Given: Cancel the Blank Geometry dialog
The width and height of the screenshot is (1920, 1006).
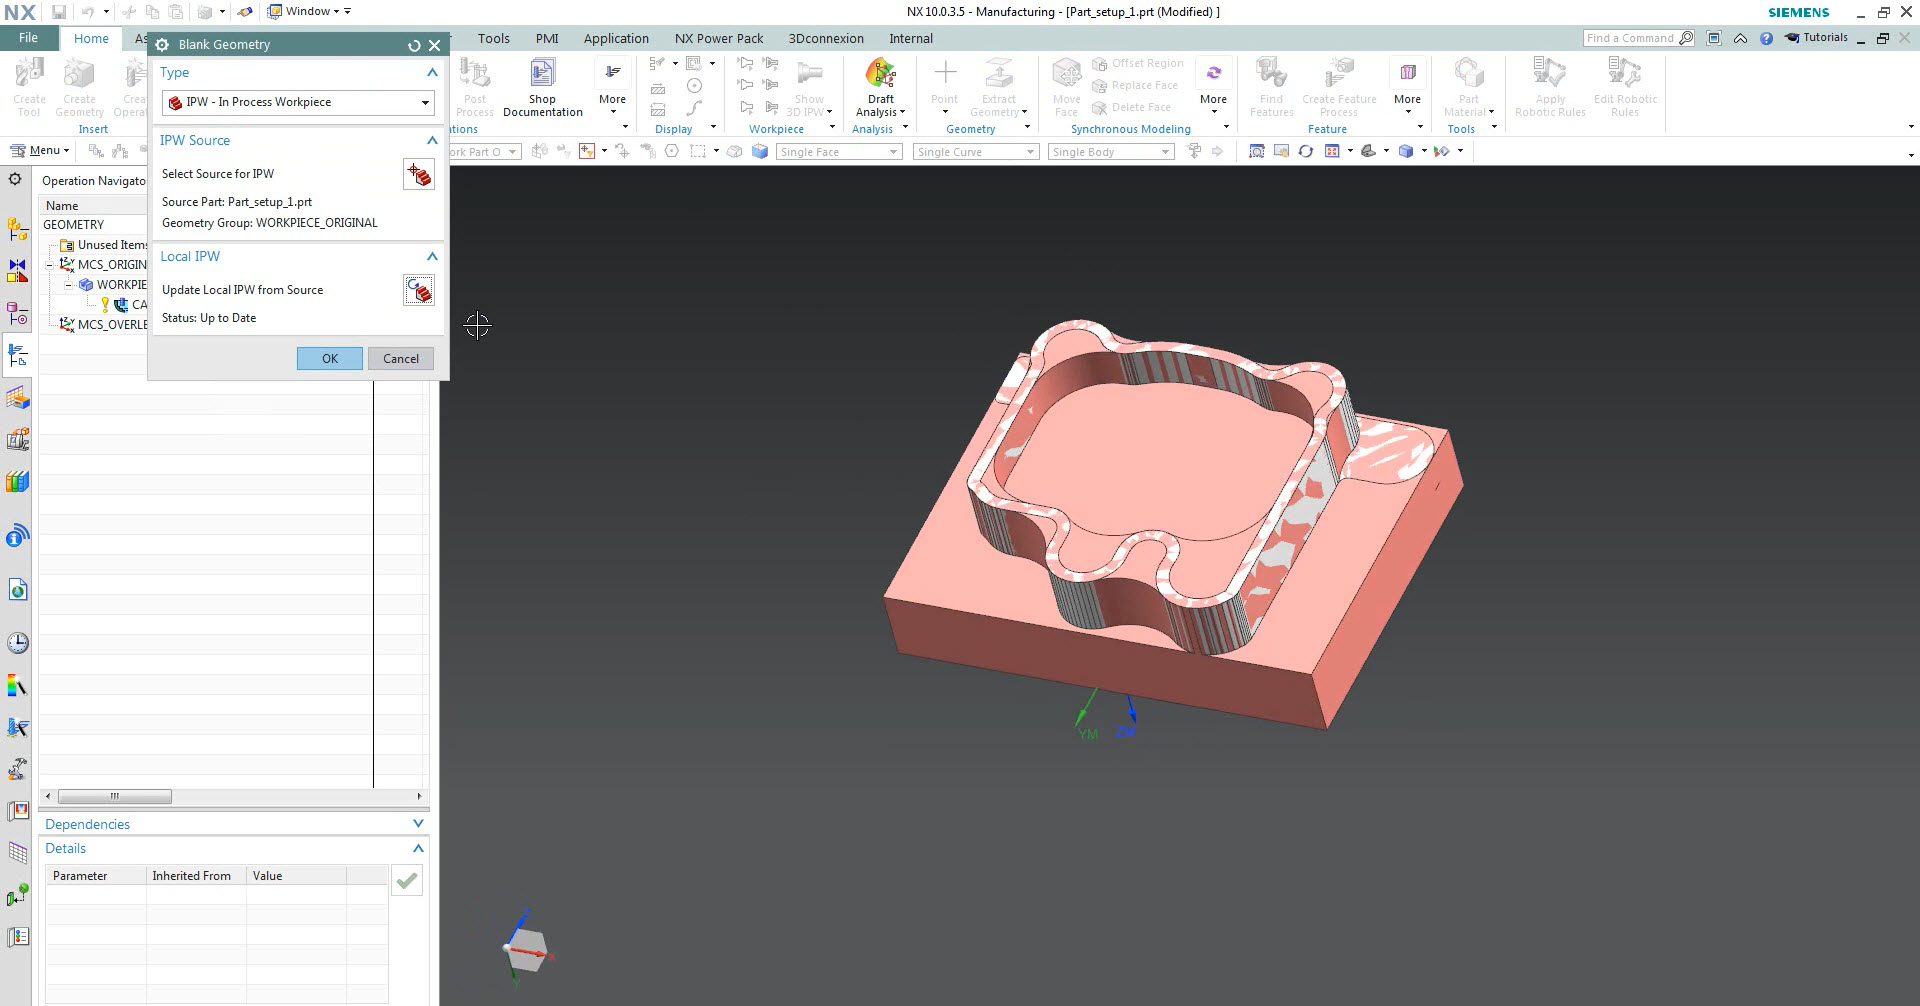Looking at the screenshot, I should [400, 359].
